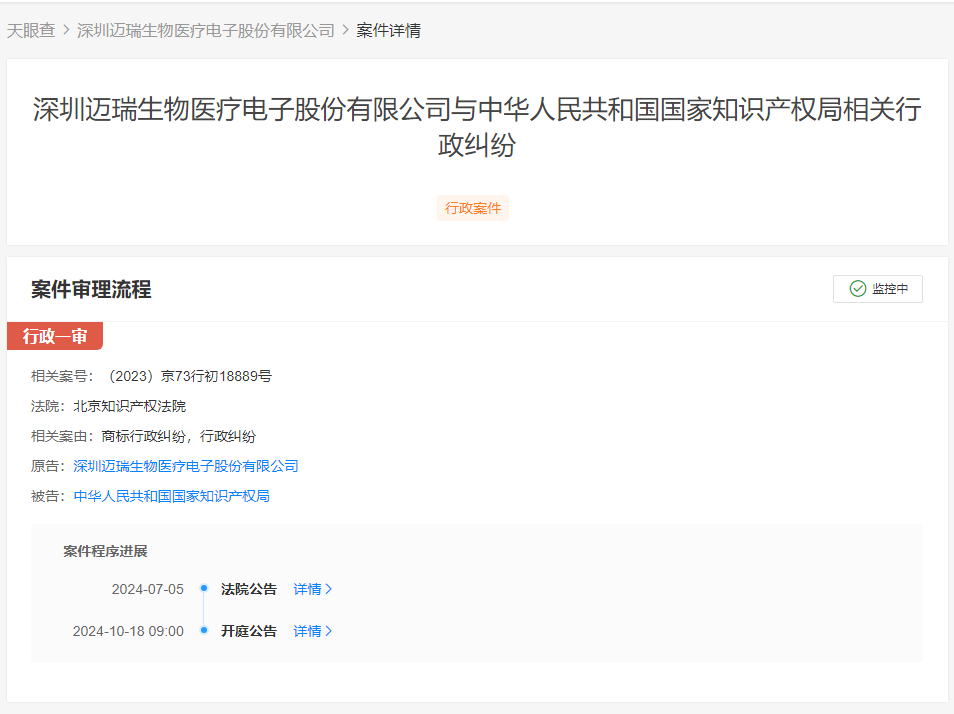The height and width of the screenshot is (714, 954).
Task: Click the chevron arrow after 开庭公告 详情
Action: [330, 631]
